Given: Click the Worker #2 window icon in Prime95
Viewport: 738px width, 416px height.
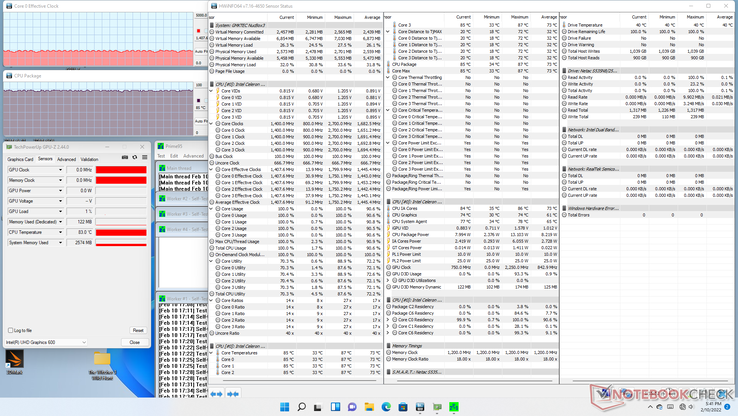Looking at the screenshot, I should point(162,199).
